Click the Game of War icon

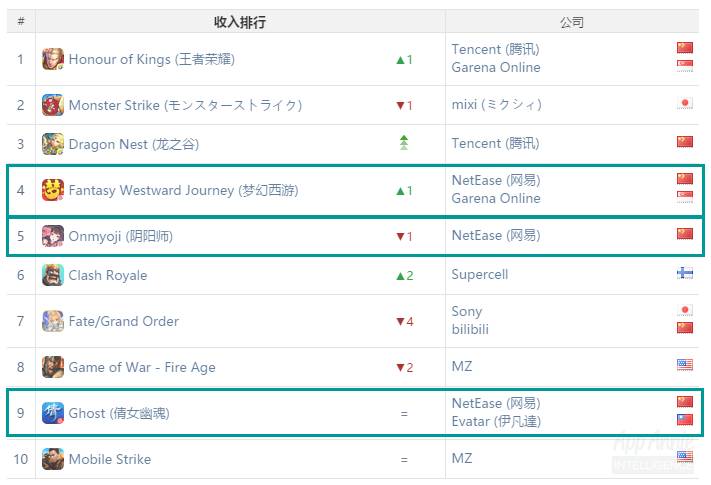tap(53, 367)
